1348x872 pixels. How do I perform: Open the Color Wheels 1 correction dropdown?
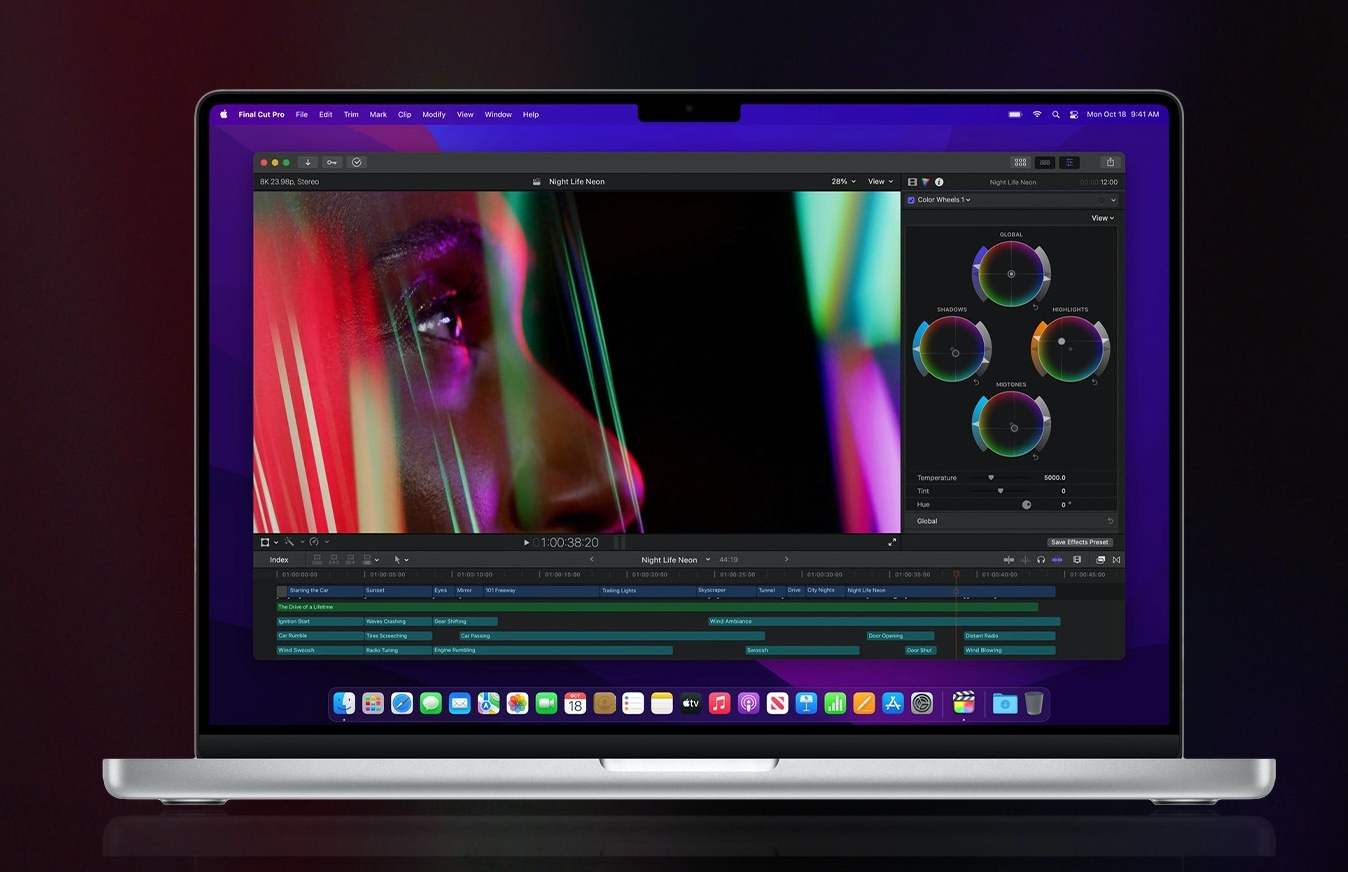tap(944, 200)
